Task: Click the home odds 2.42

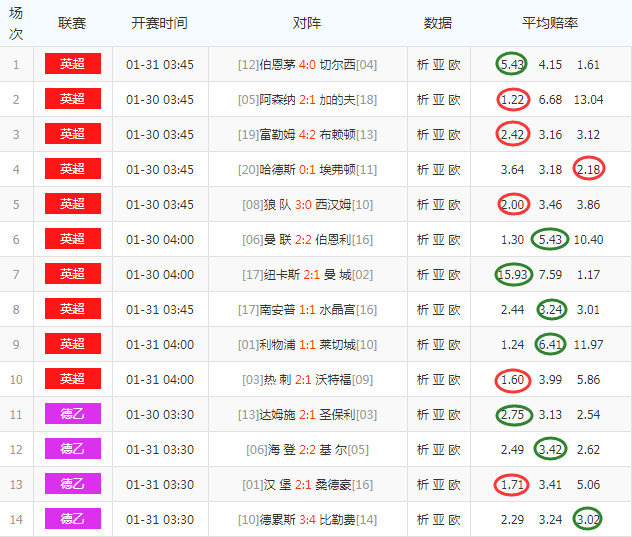Action: tap(512, 135)
